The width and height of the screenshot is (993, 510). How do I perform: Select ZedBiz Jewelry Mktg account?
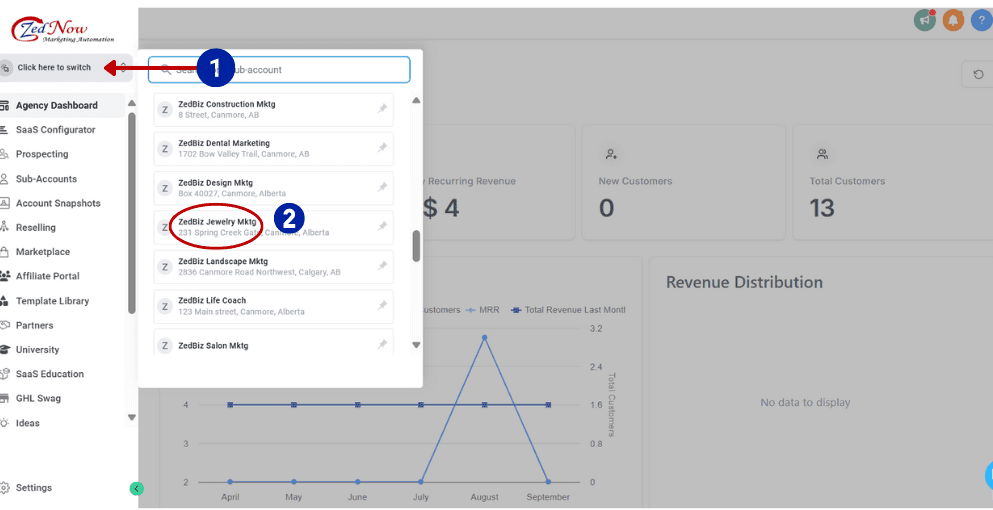[274, 227]
